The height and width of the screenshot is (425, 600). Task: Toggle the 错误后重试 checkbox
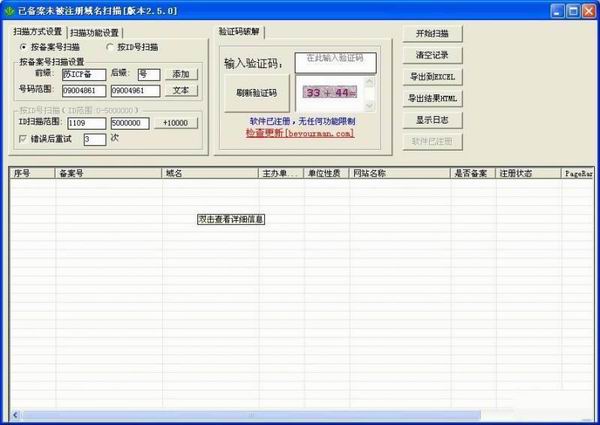(23, 139)
